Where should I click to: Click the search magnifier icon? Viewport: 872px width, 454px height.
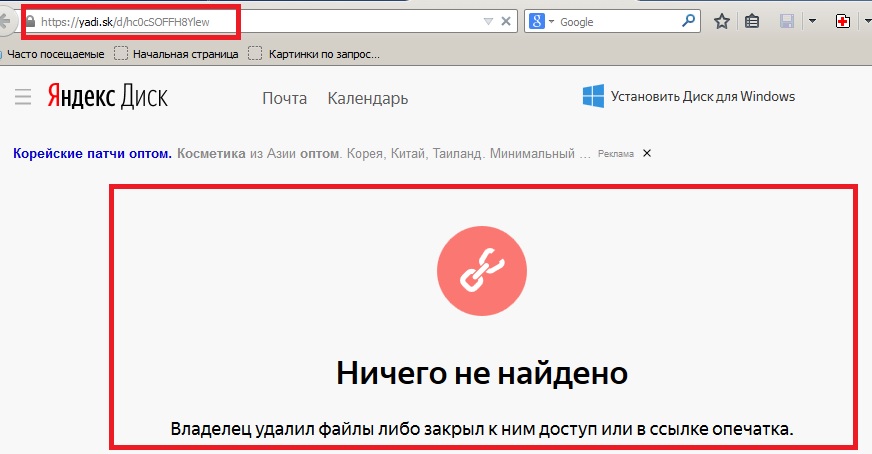(689, 21)
